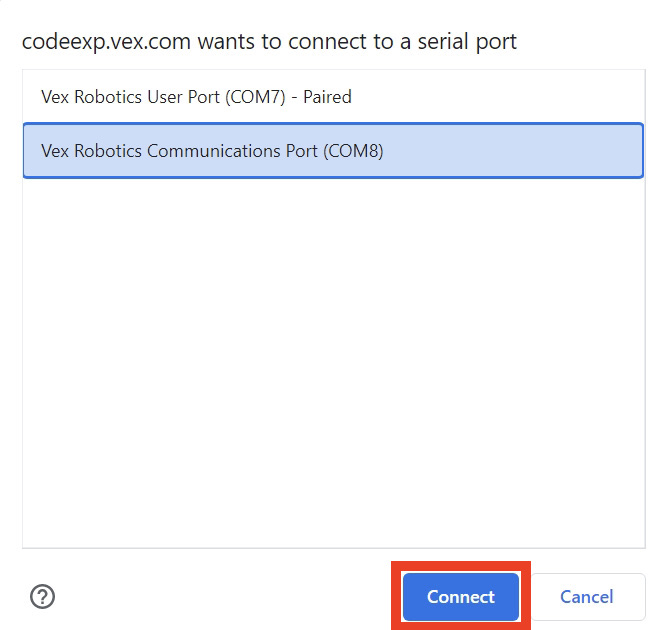Click the circled question mark icon

click(43, 597)
